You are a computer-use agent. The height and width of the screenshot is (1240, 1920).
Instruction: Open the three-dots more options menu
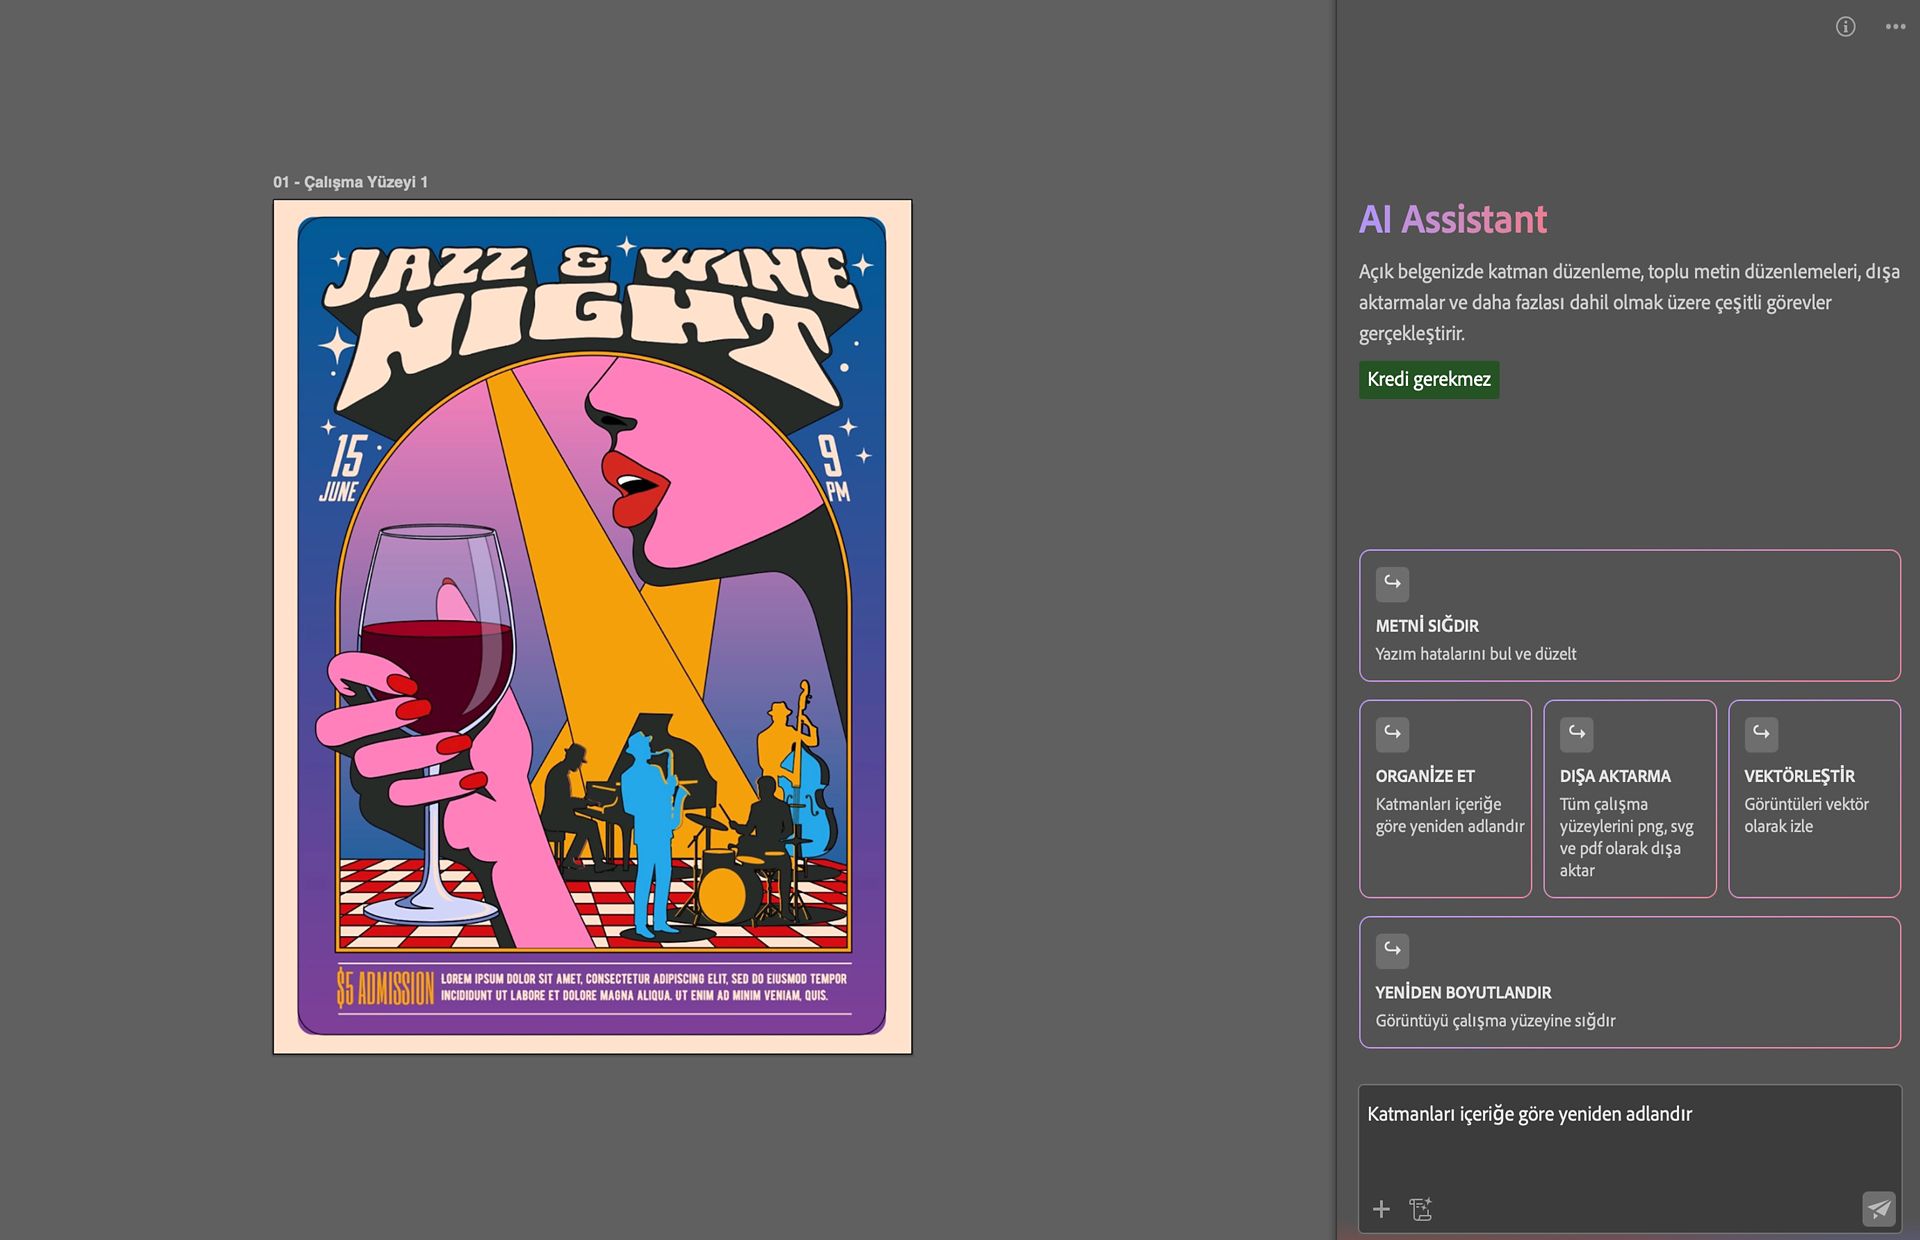tap(1895, 27)
